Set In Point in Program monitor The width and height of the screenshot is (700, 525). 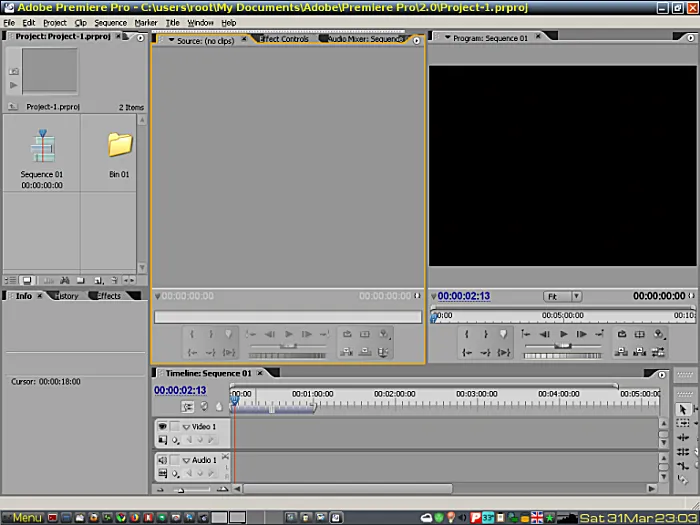(x=467, y=334)
